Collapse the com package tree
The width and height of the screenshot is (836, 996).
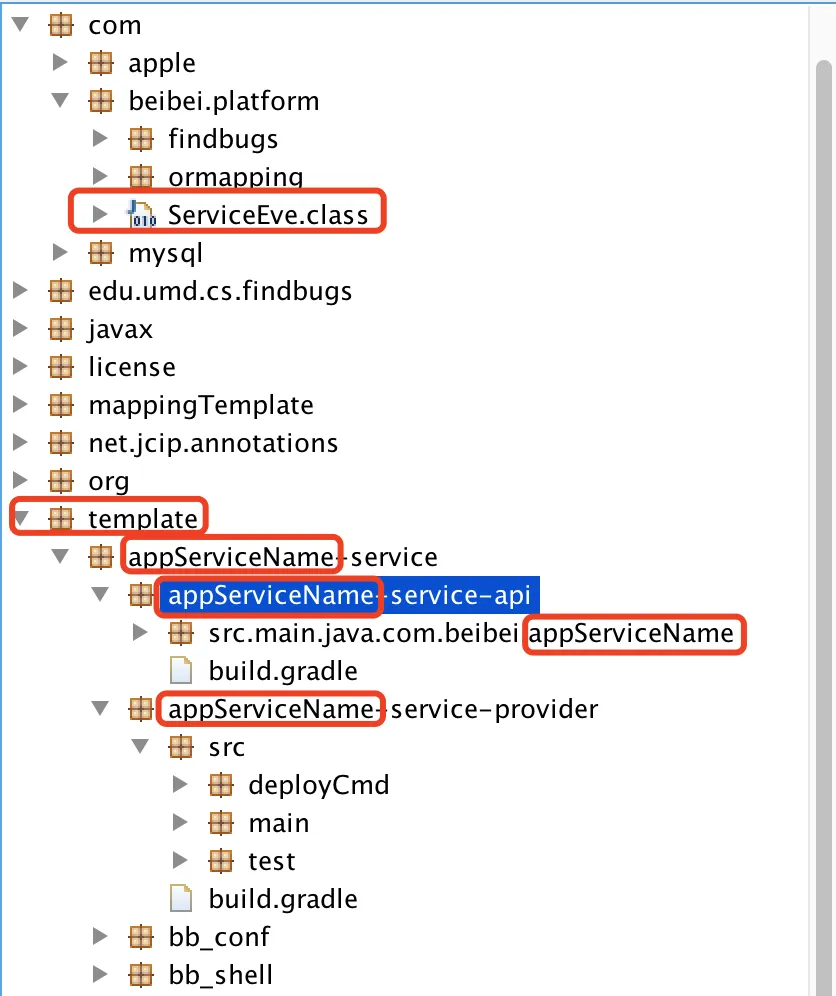click(20, 25)
